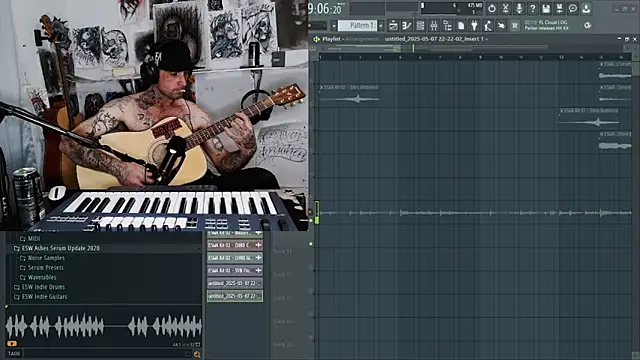Open the project info speech bubble icon
The height and width of the screenshot is (360, 640).
coord(573,8)
